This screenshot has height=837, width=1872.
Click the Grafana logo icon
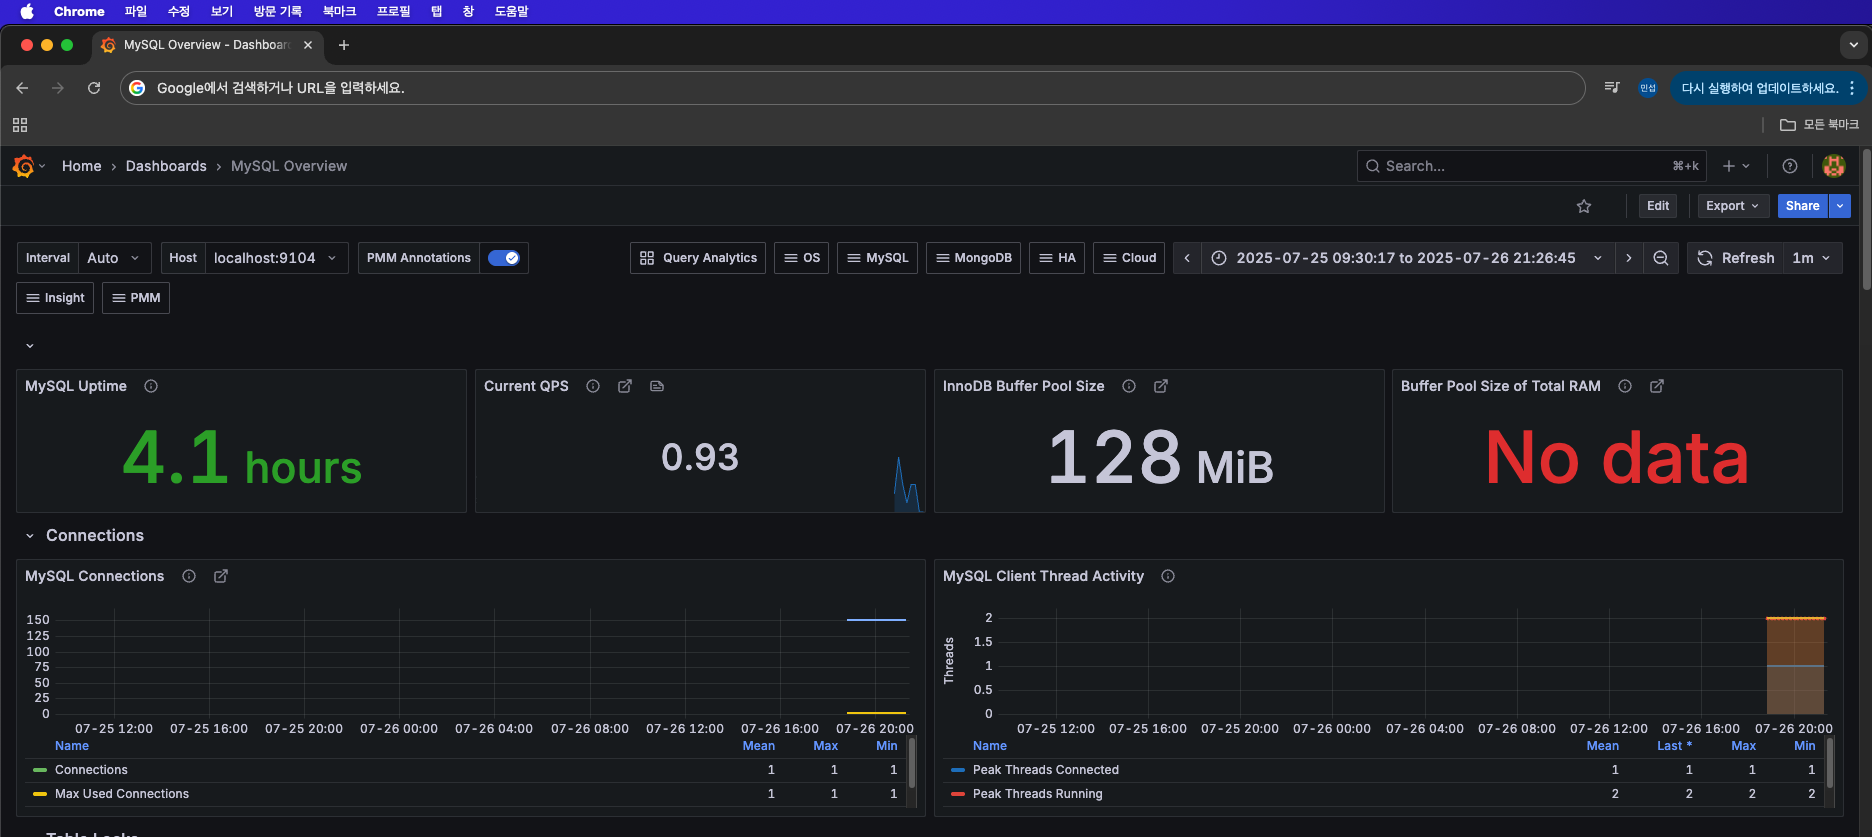pos(24,166)
